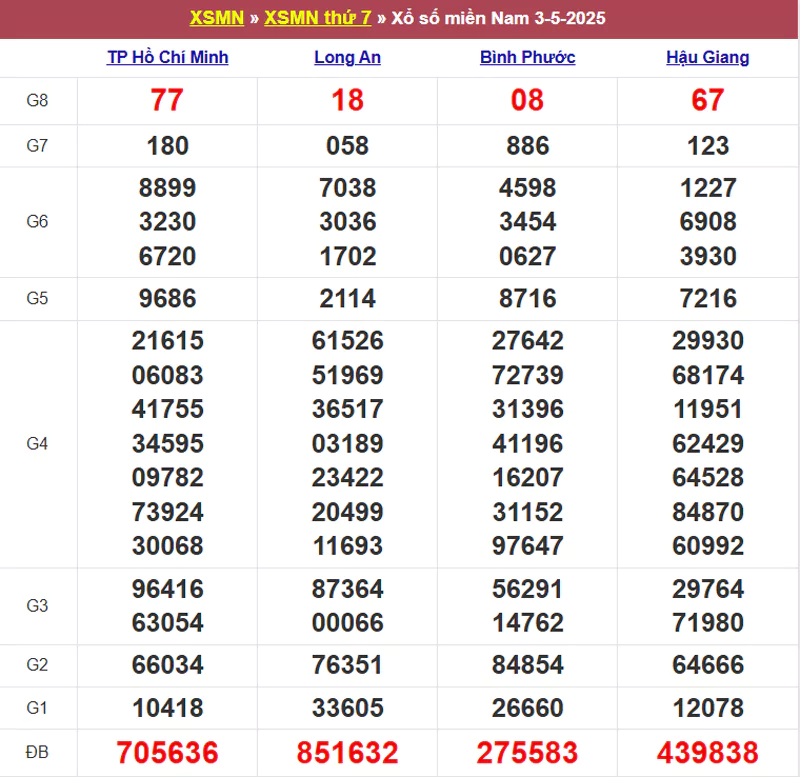The width and height of the screenshot is (800, 777).
Task: Click G4 number 73924
Action: 168,512
